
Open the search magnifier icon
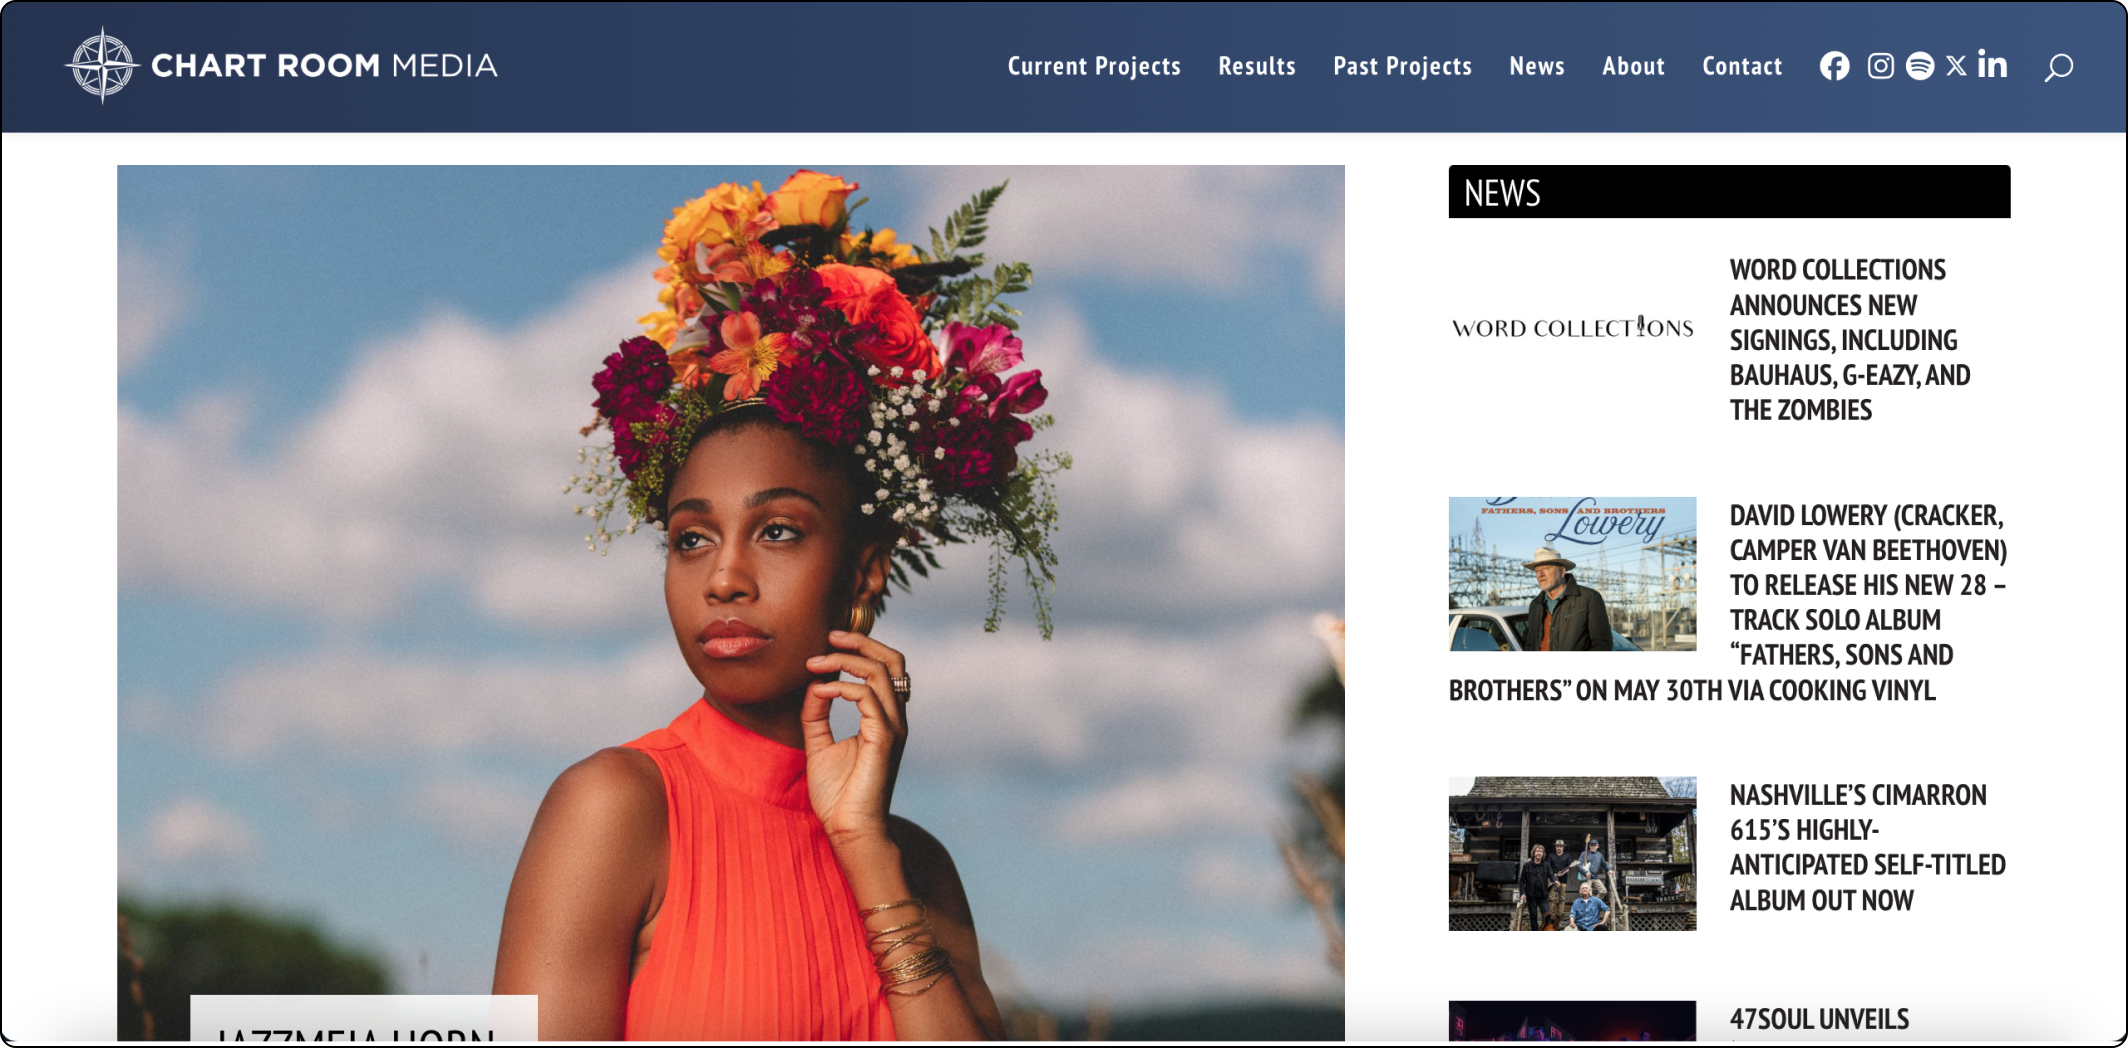click(x=2058, y=67)
